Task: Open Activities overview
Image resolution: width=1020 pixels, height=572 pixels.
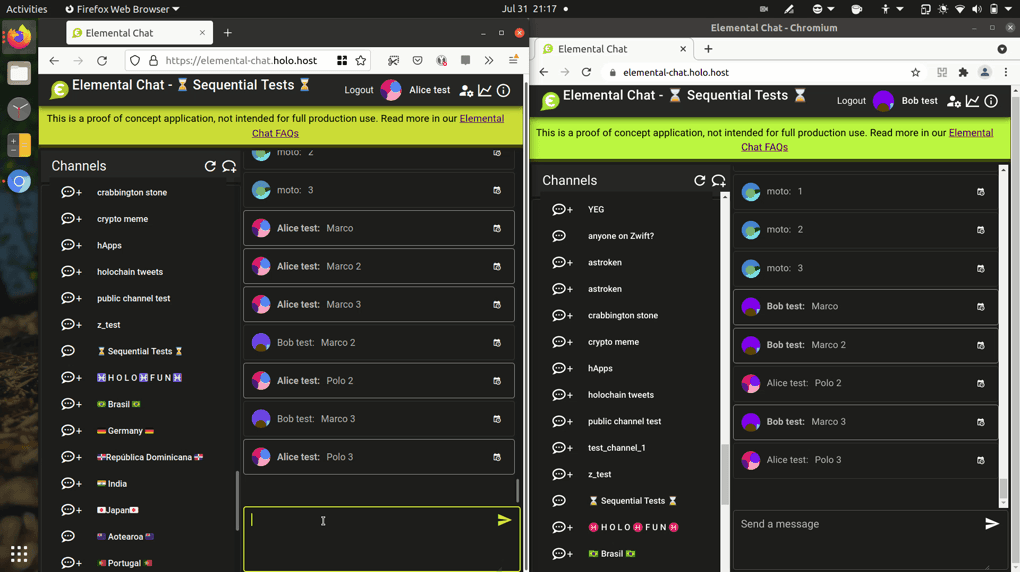Action: coord(27,9)
